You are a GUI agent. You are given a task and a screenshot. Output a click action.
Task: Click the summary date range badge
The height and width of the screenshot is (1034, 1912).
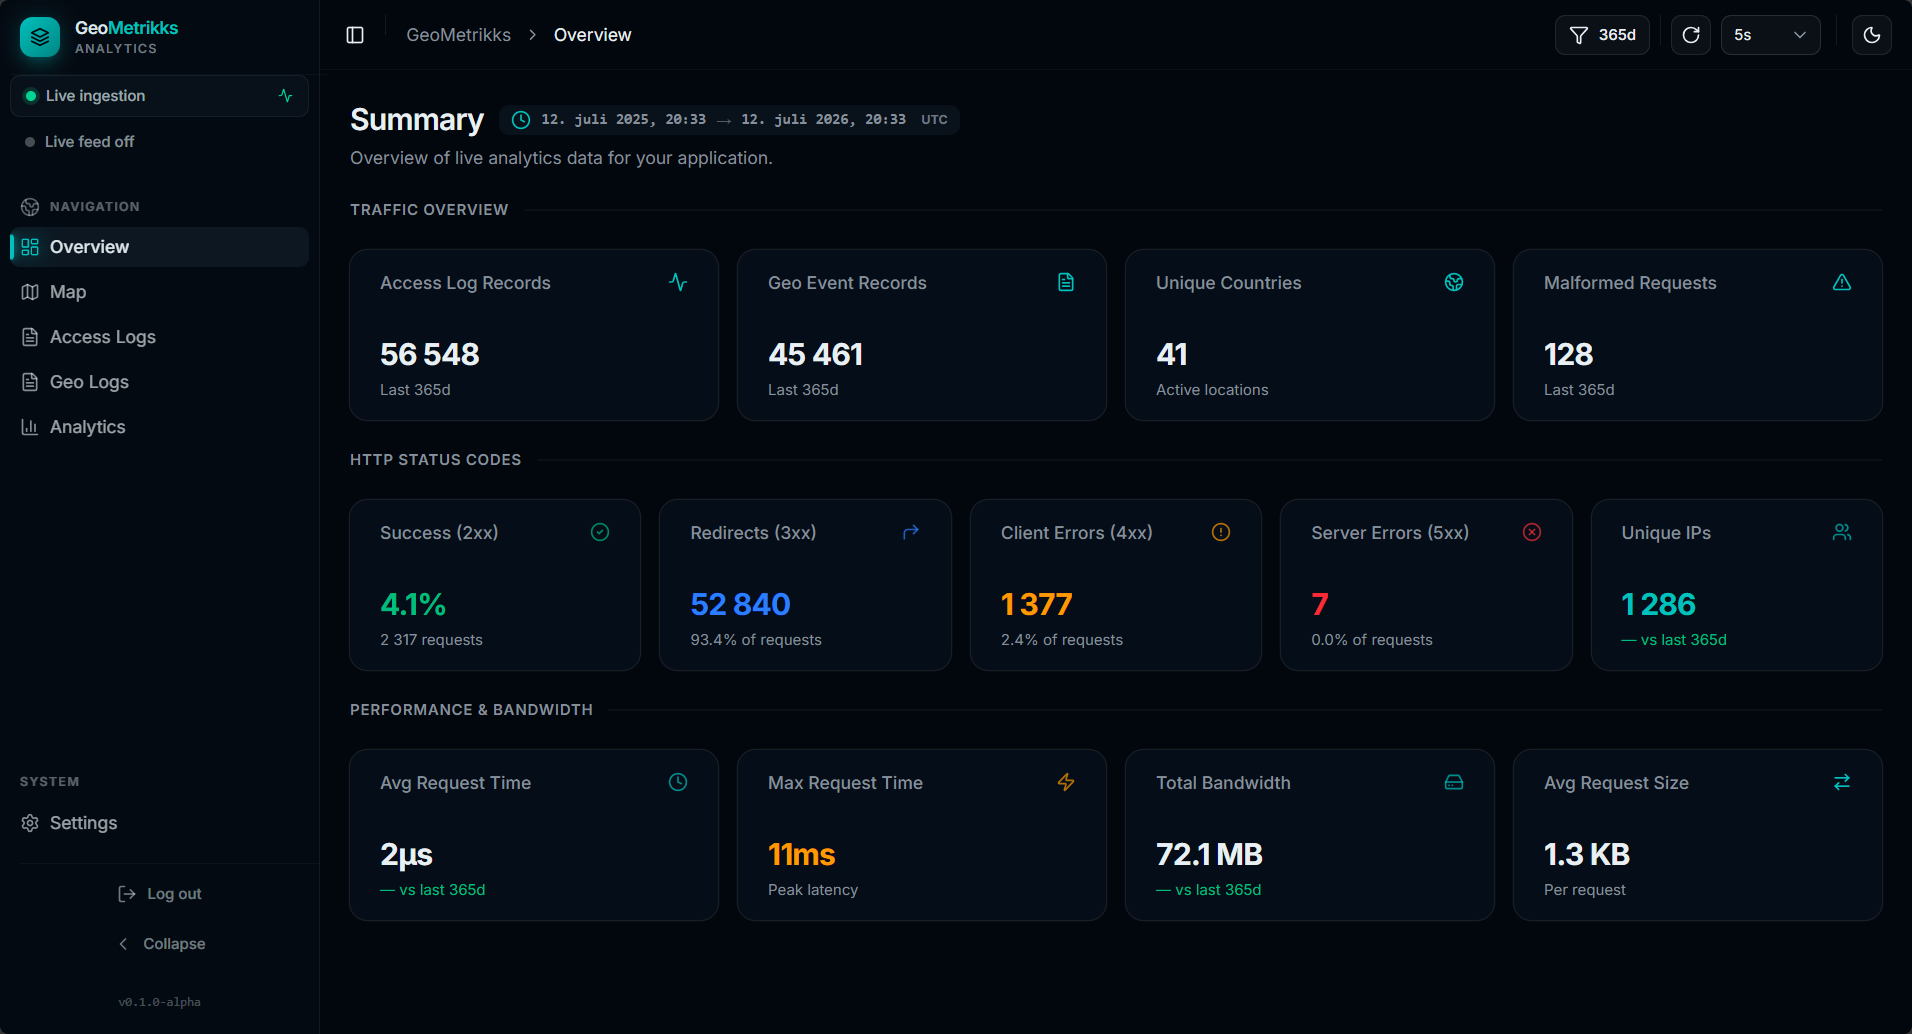729,120
